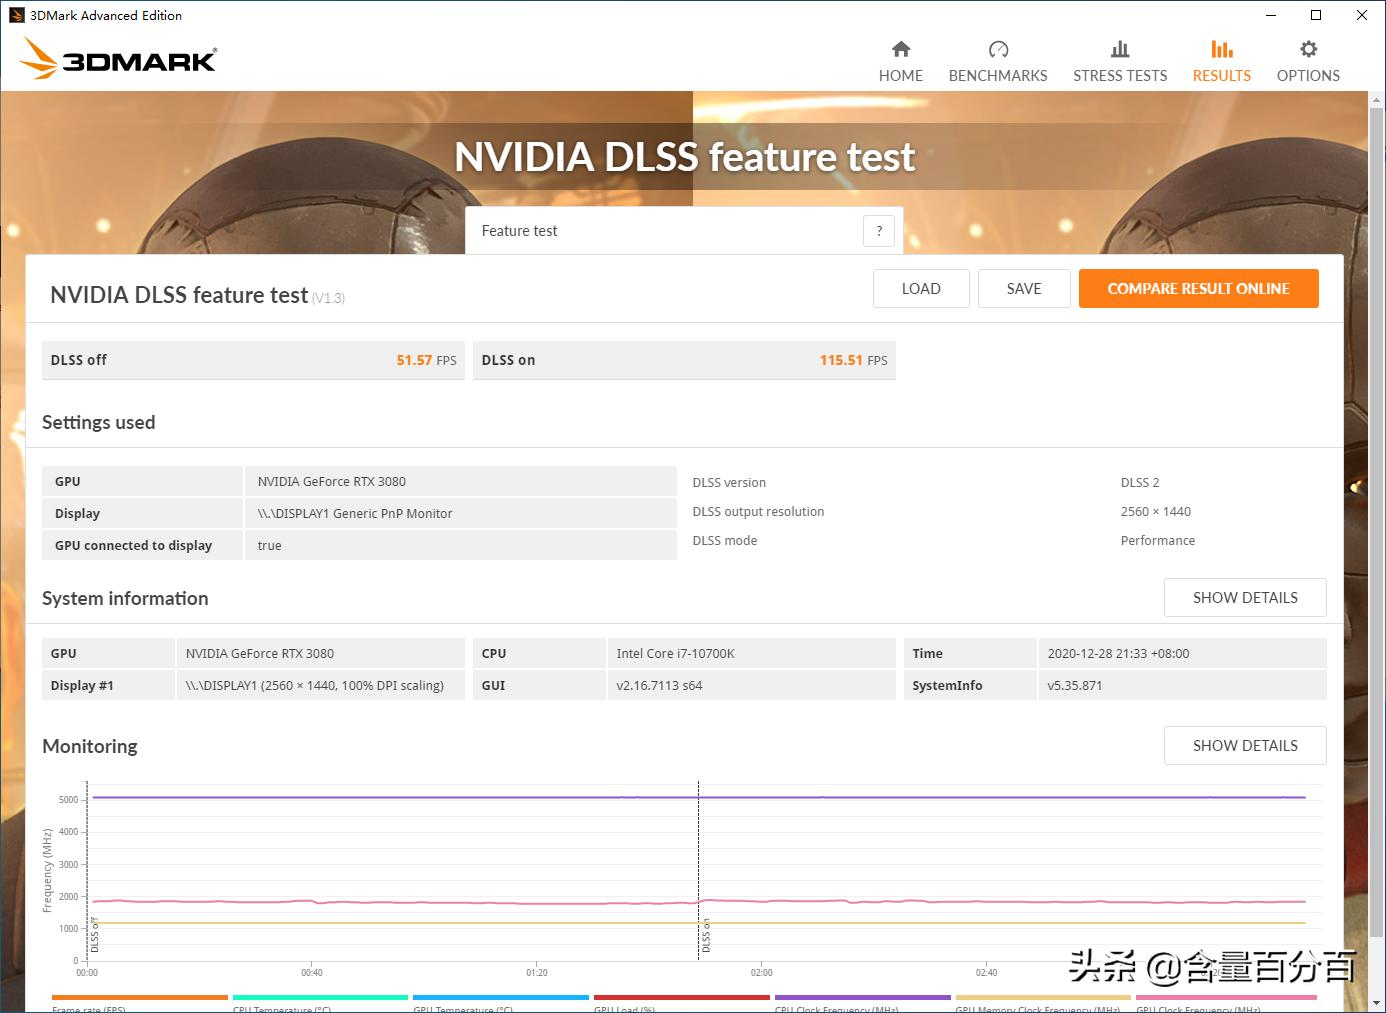
Task: Click the 5000 label on the frequency axis
Action: (x=68, y=800)
